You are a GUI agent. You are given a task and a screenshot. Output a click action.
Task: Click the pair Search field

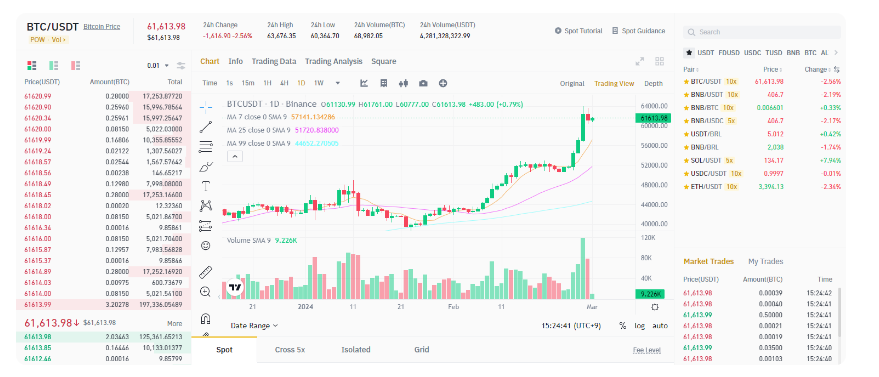(762, 32)
